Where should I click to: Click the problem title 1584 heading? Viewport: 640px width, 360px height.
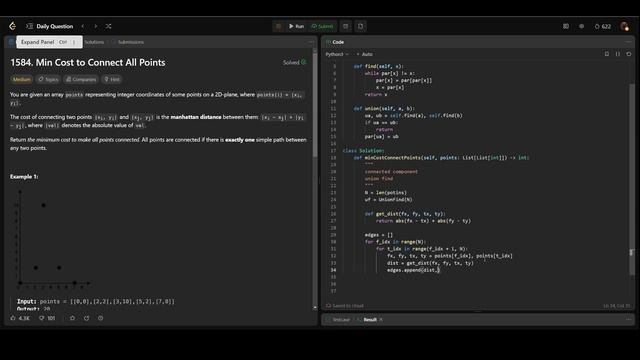(x=88, y=62)
